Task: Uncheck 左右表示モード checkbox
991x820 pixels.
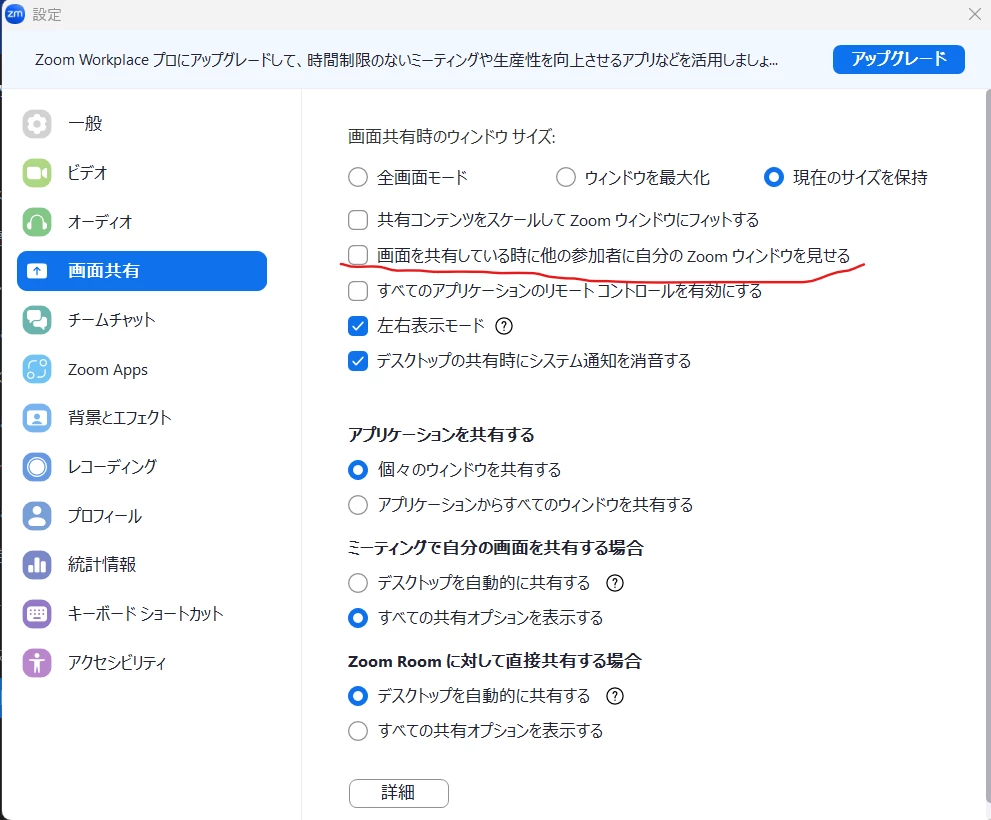Action: 358,326
